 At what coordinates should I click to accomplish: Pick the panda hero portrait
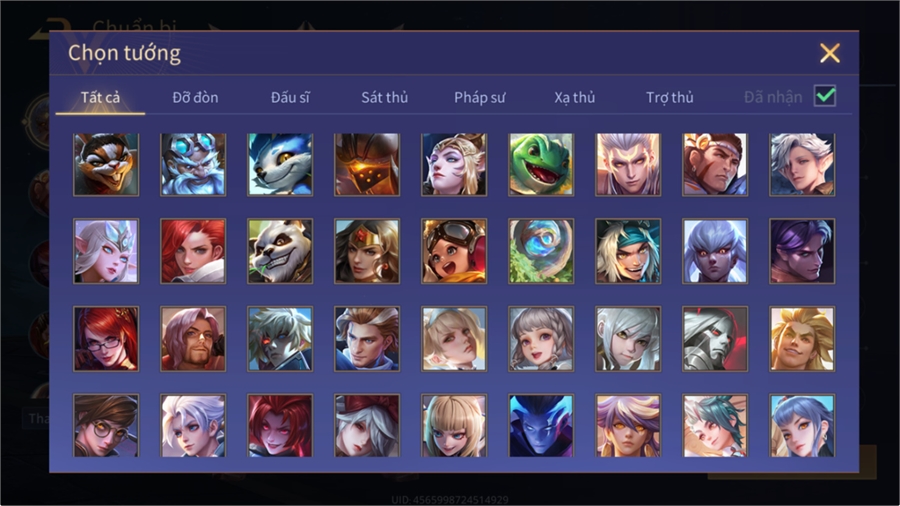(280, 251)
